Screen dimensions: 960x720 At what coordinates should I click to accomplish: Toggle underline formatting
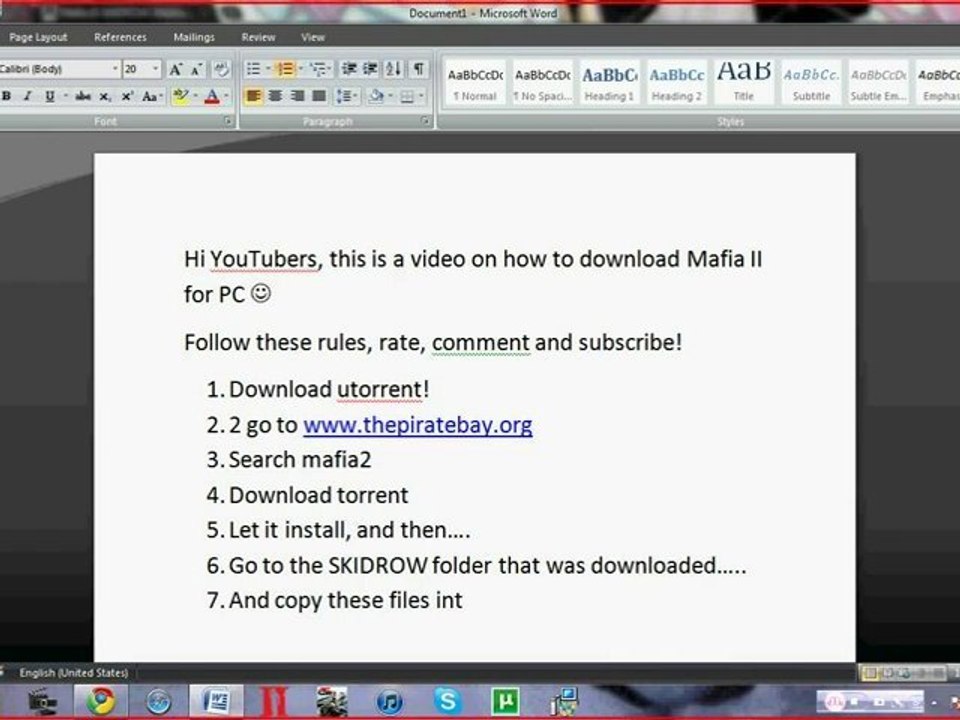tap(50, 96)
